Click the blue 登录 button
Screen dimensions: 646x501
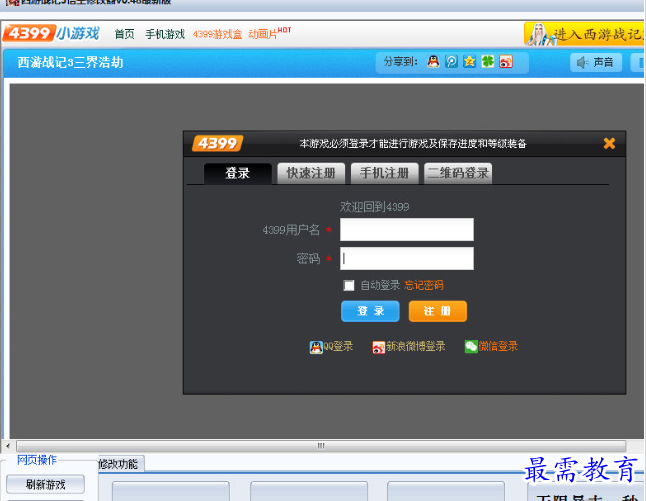point(370,311)
